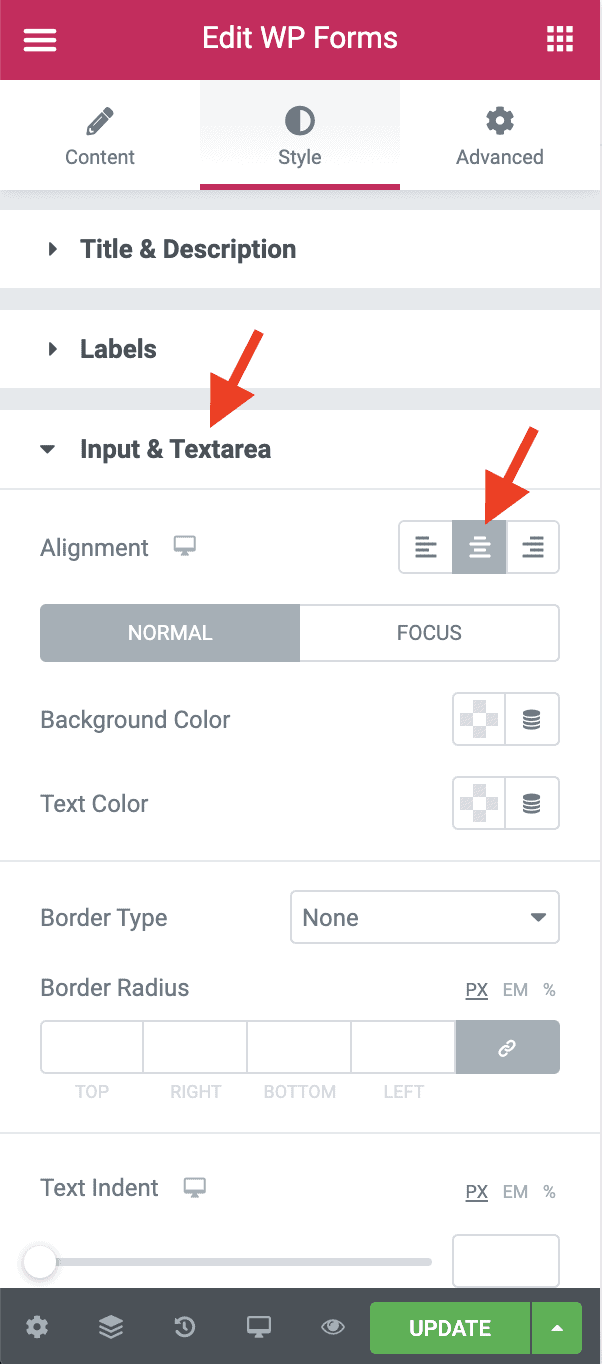Set alignment to center
602x1364 pixels.
(x=480, y=547)
